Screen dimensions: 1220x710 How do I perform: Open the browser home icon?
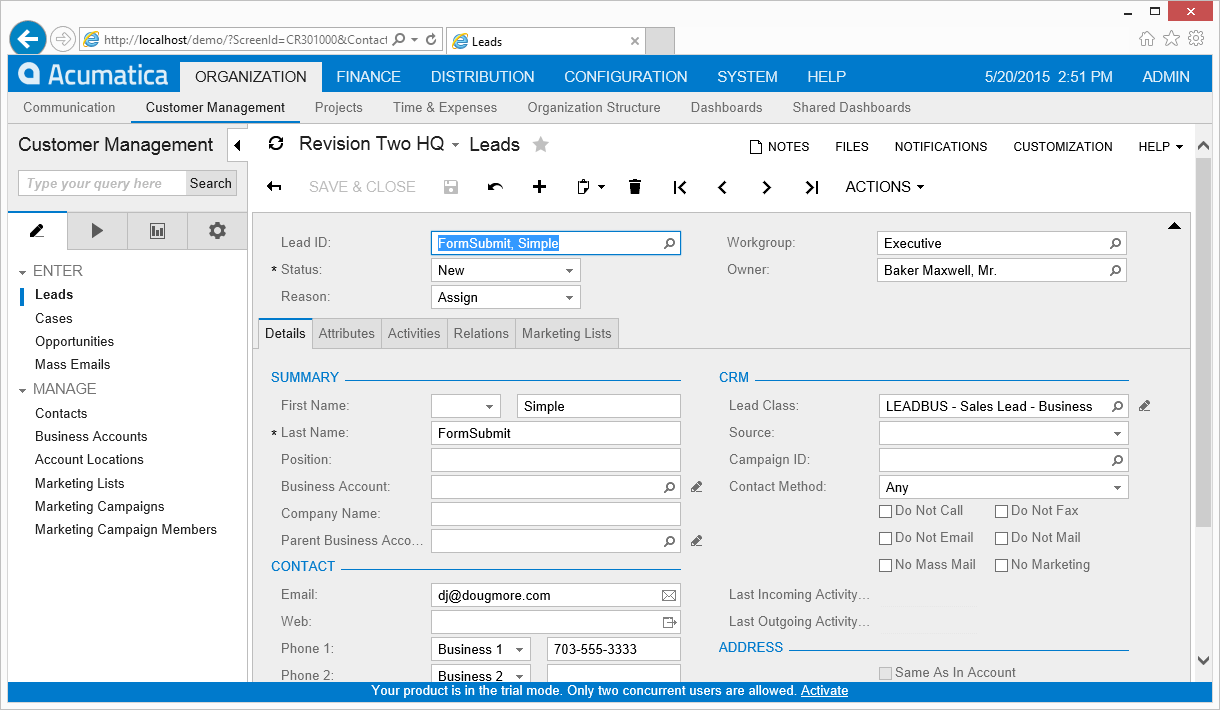[x=1147, y=39]
